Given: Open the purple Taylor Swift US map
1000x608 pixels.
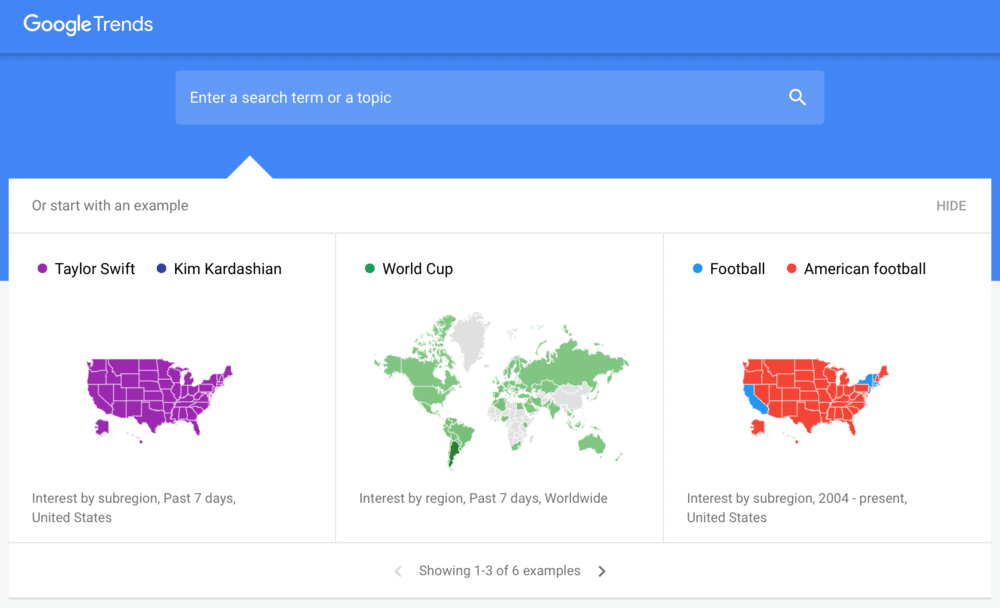Looking at the screenshot, I should (158, 395).
